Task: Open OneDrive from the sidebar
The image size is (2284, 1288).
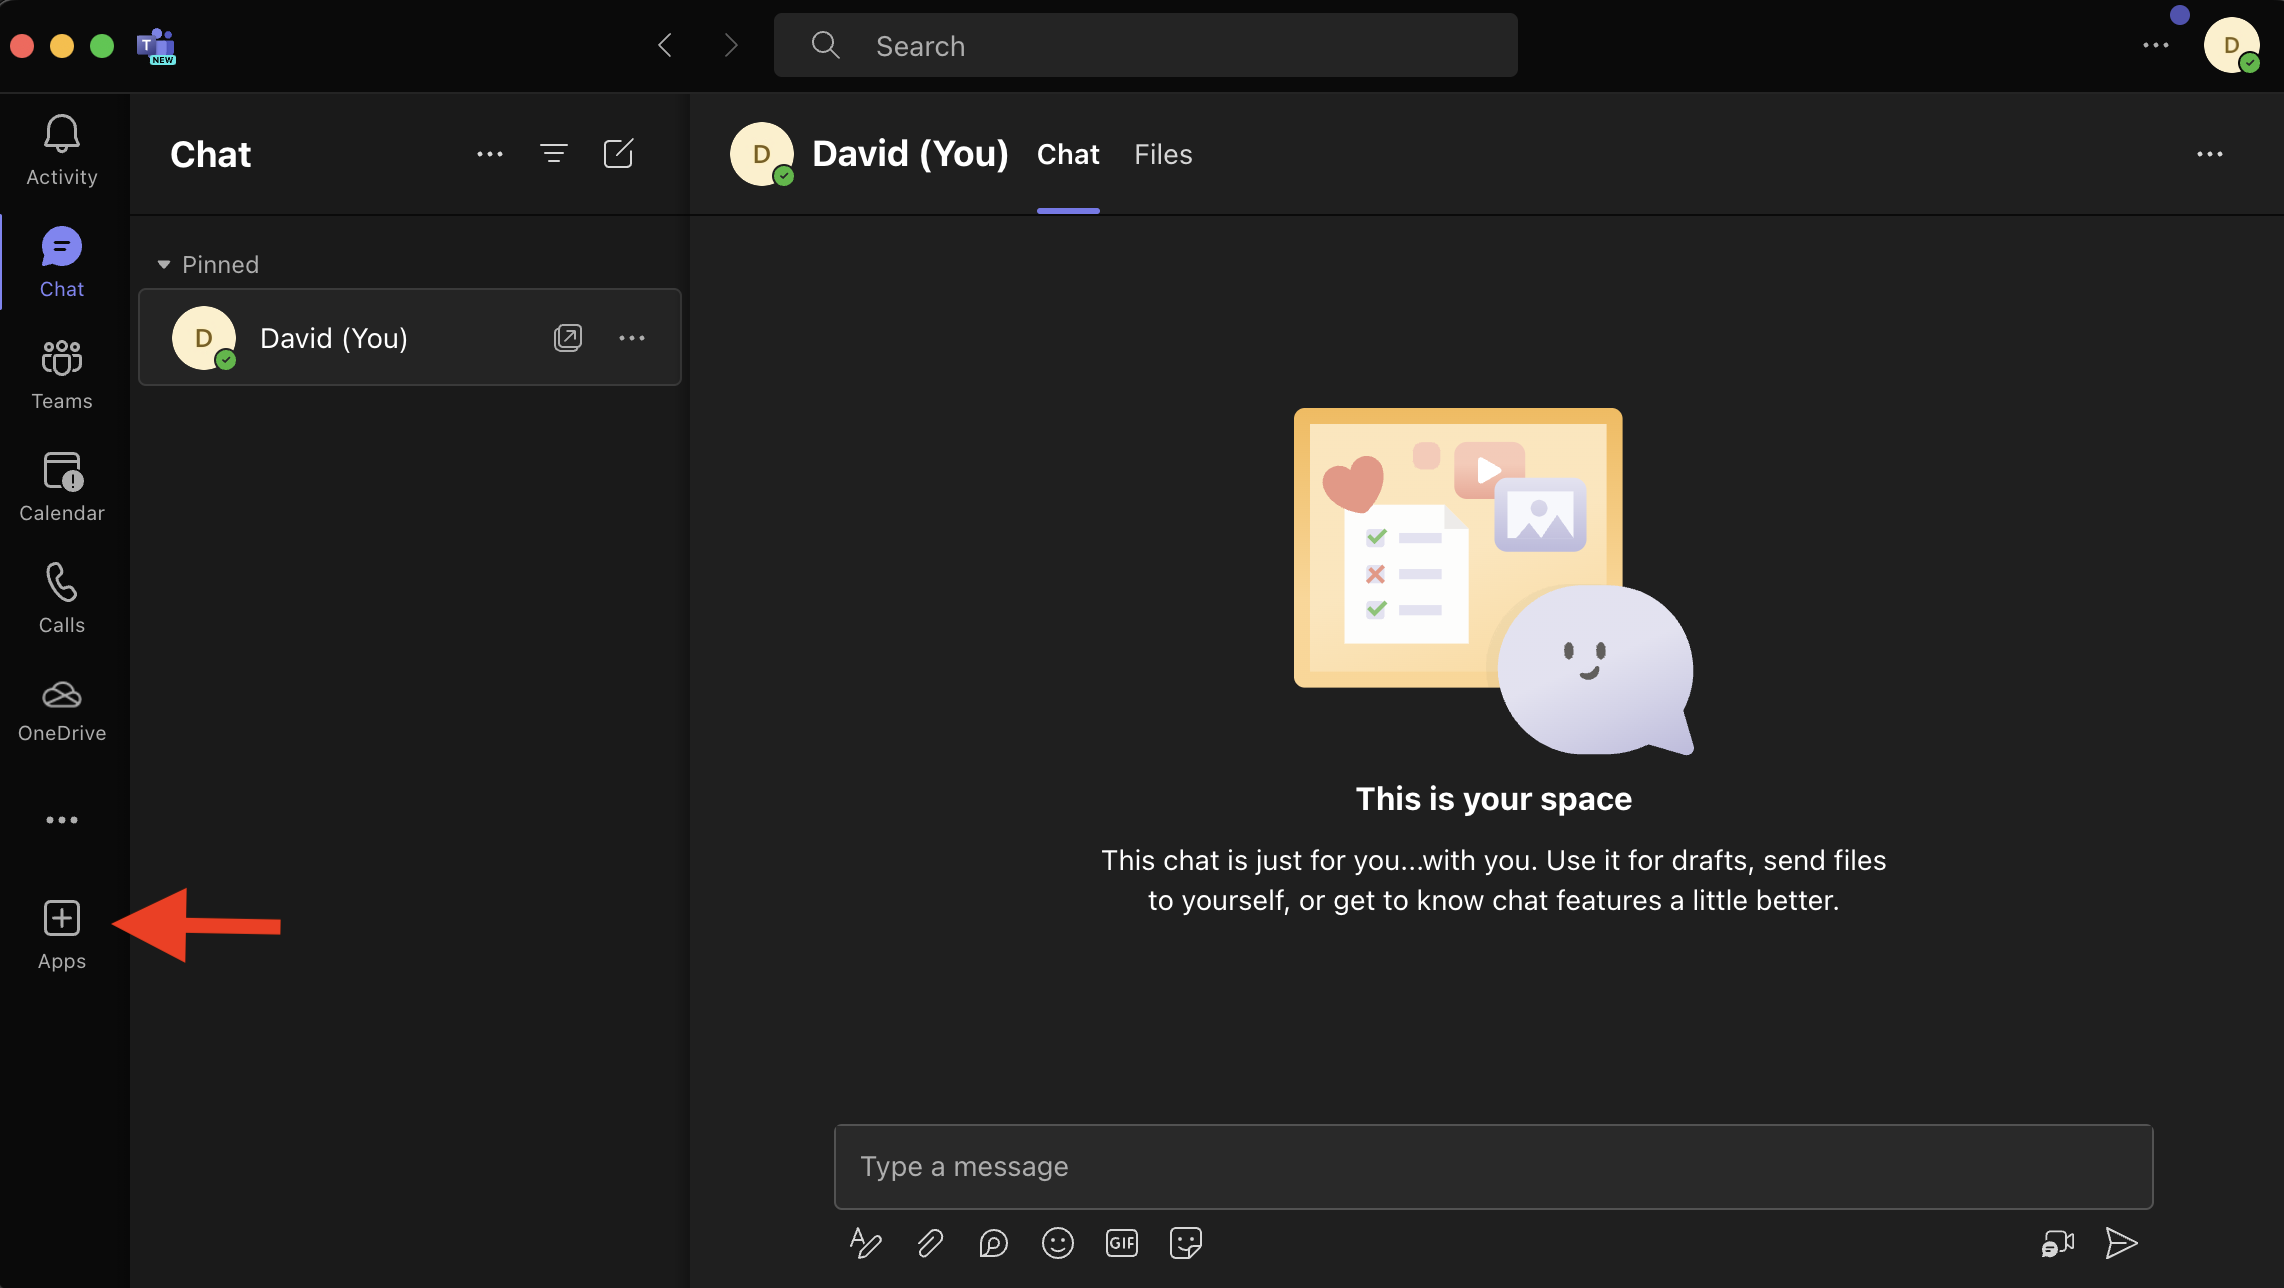Action: click(x=62, y=709)
